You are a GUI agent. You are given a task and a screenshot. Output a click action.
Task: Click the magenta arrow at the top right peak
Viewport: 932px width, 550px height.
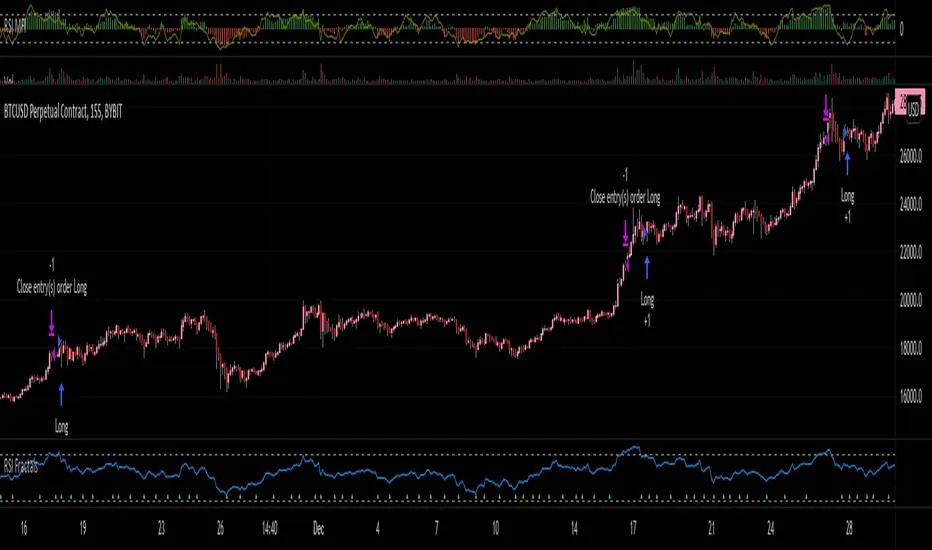[826, 106]
